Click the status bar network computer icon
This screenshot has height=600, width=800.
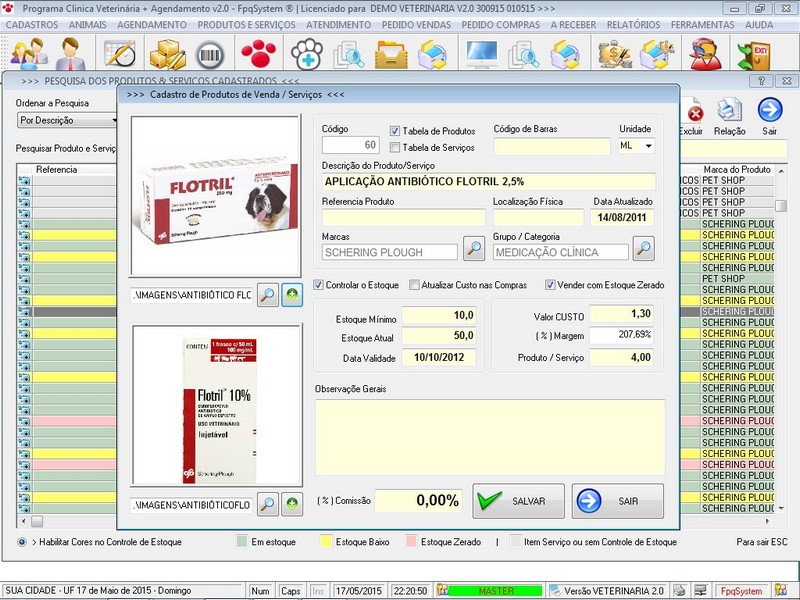[701, 590]
